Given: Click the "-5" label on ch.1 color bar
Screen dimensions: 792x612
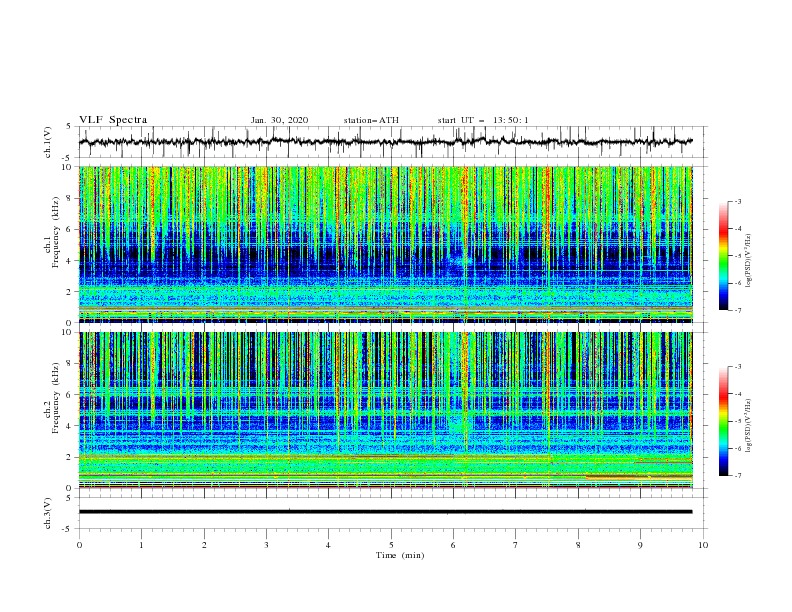Looking at the screenshot, I should pos(738,256).
